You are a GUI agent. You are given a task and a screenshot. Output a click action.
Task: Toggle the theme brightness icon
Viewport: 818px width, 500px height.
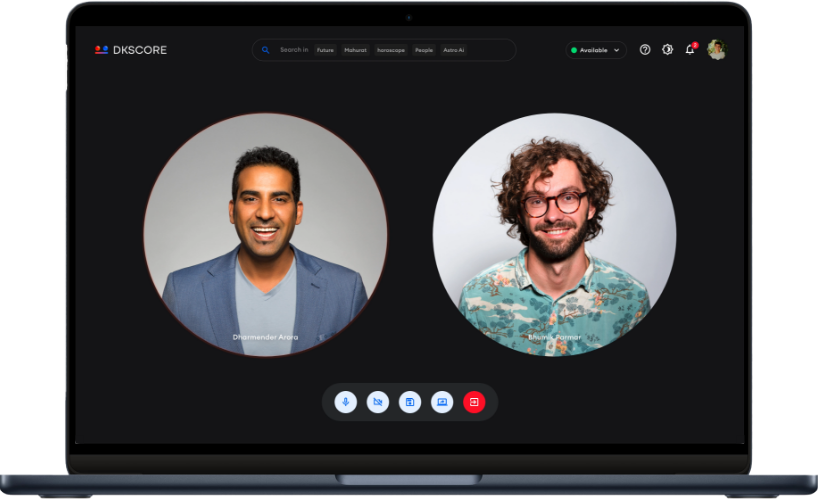667,50
